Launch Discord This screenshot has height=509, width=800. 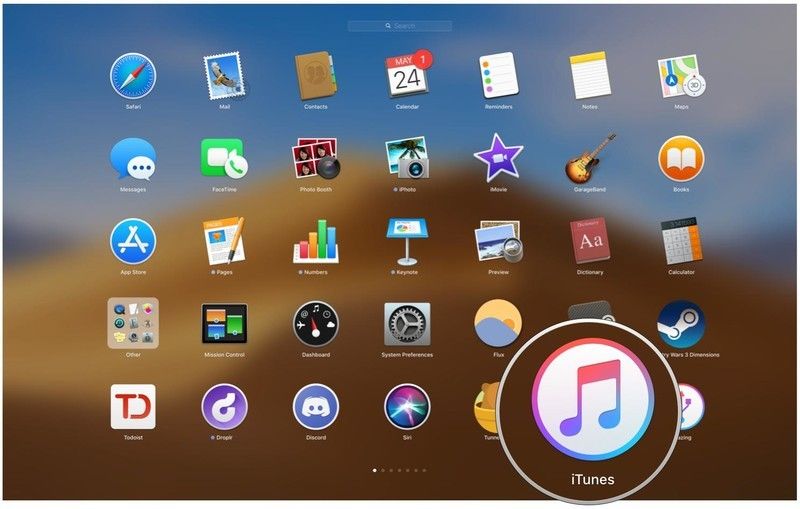coord(315,407)
